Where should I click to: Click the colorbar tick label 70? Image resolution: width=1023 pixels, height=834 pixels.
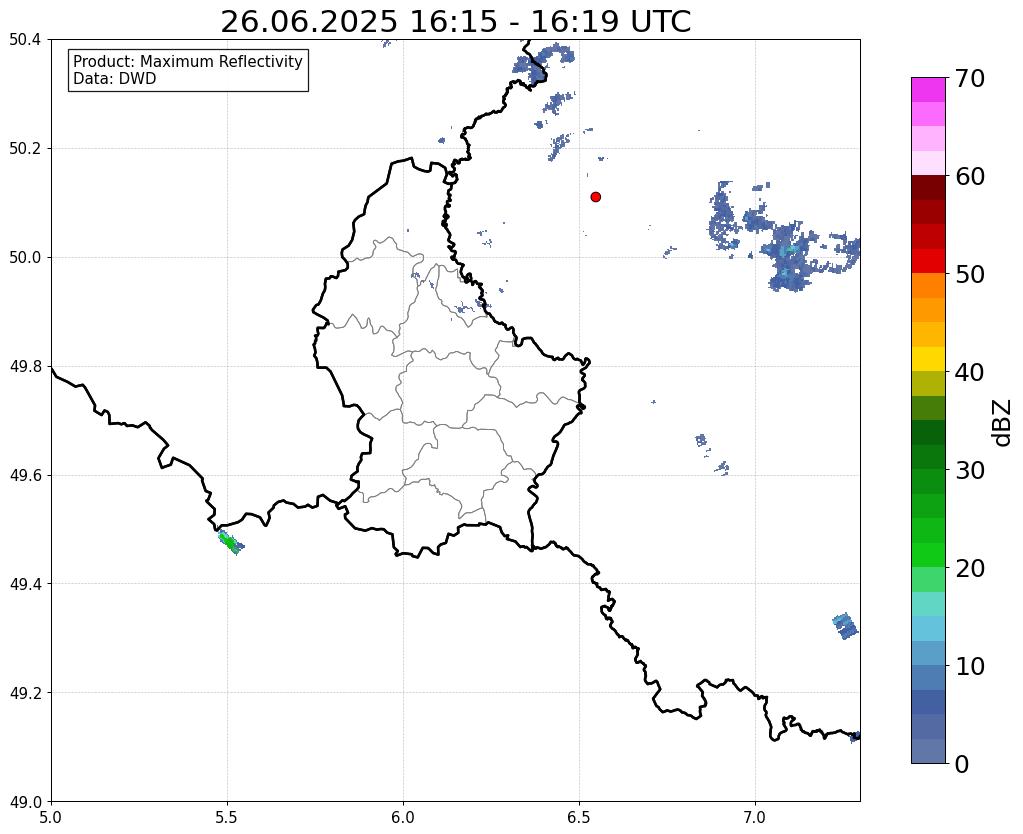(x=970, y=78)
